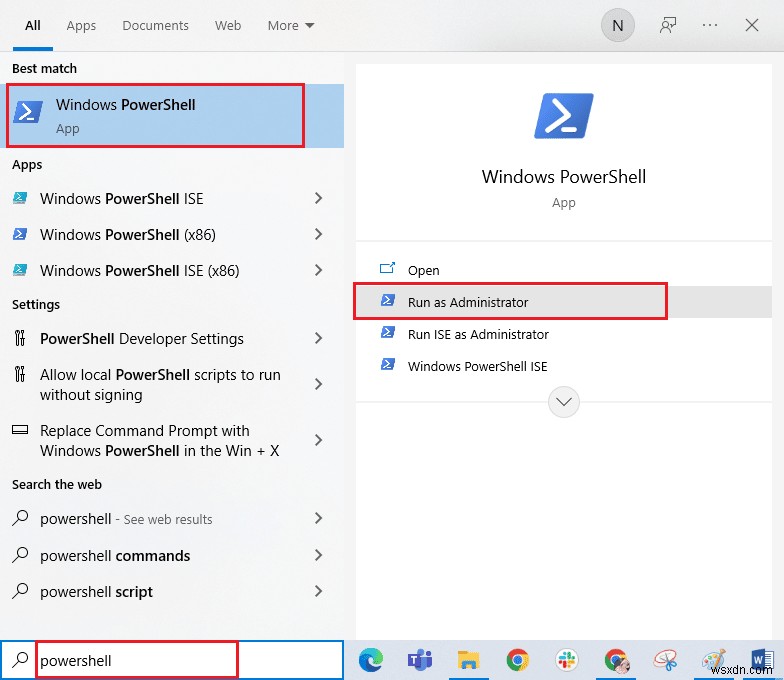784x680 pixels.
Task: Open the second Chrome profile icon on taskbar
Action: [x=616, y=660]
